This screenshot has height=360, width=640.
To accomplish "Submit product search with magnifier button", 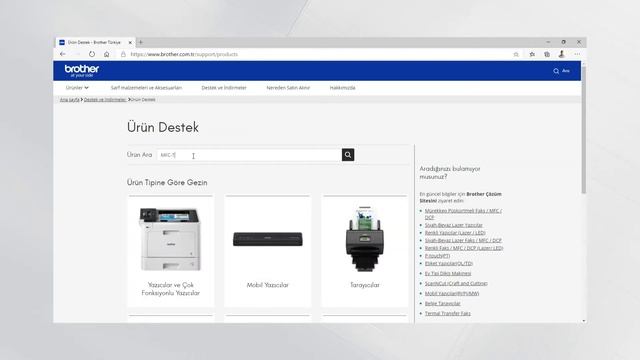I will click(x=348, y=155).
